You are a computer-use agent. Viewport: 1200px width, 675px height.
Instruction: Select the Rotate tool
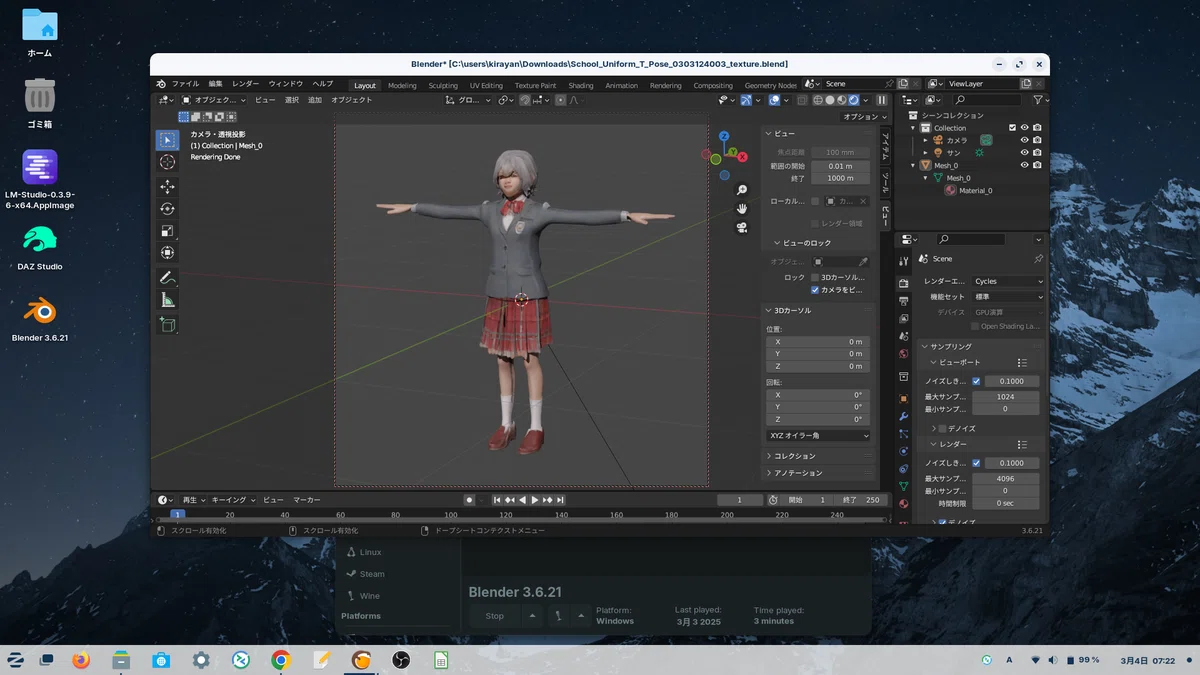[167, 209]
